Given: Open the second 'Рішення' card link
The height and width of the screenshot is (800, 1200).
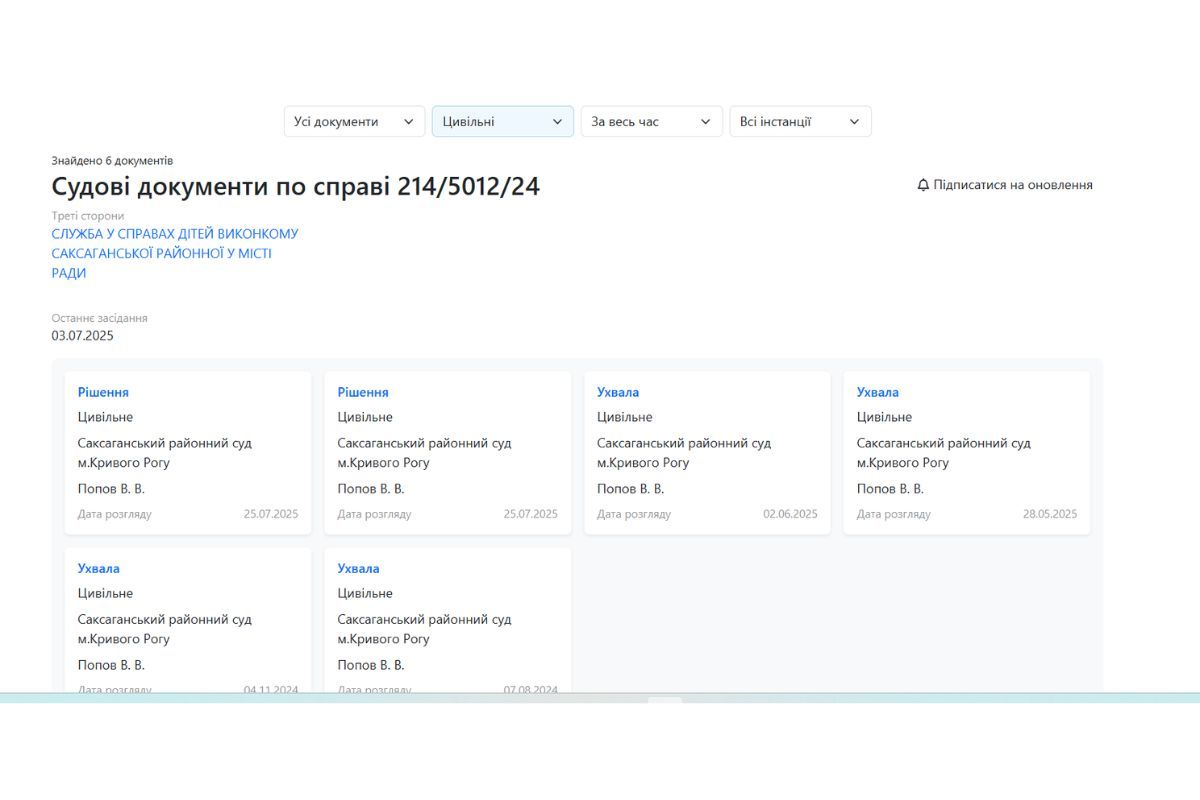Looking at the screenshot, I should pyautogui.click(x=363, y=392).
